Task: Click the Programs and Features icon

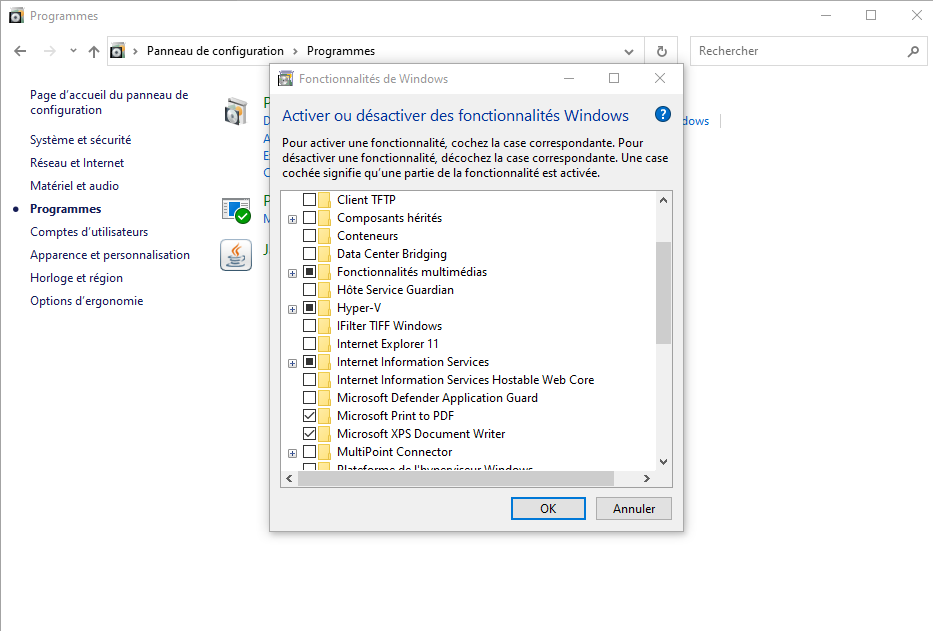Action: tap(236, 111)
